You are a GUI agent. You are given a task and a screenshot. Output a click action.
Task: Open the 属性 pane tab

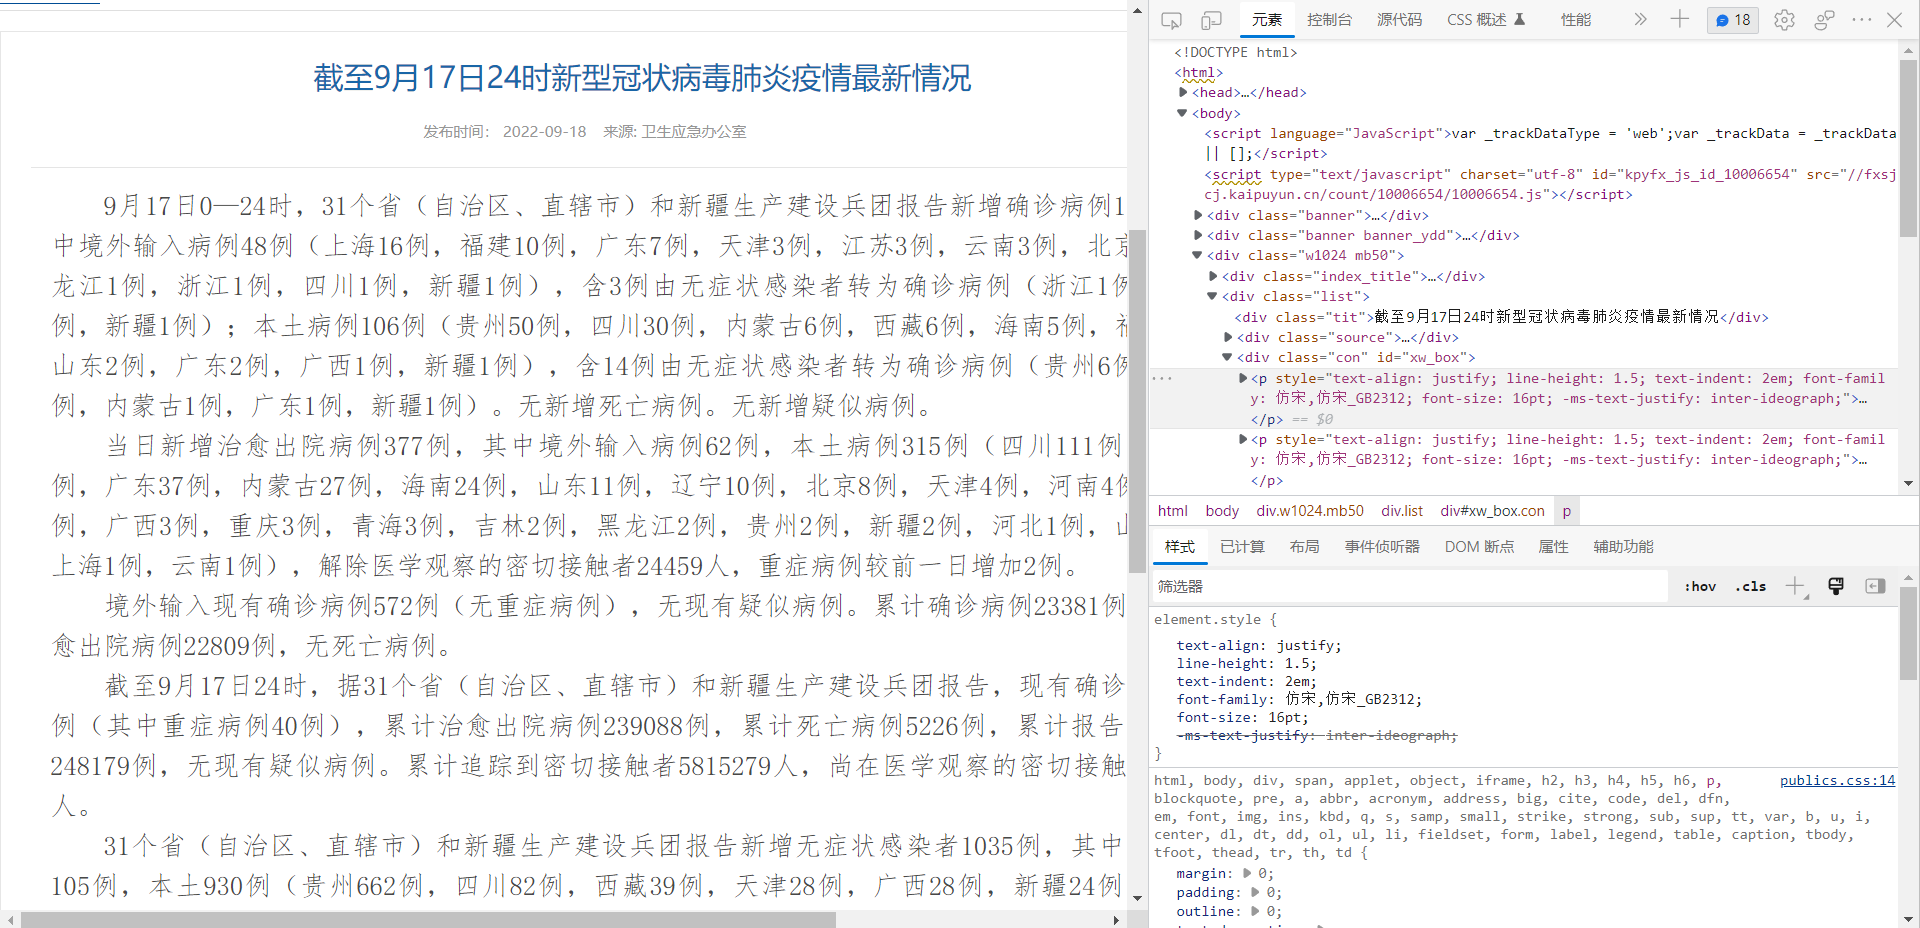click(x=1553, y=547)
